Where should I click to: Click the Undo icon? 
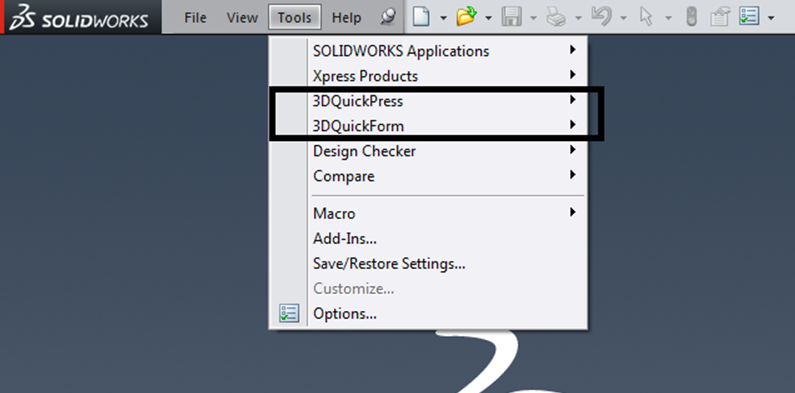[601, 17]
